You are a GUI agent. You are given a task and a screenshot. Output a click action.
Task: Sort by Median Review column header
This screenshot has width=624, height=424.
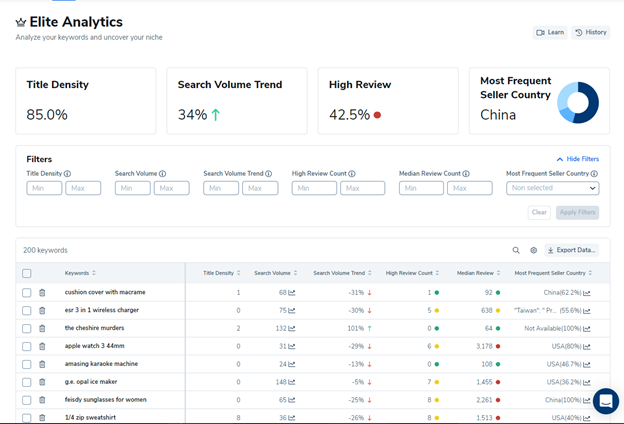476,273
